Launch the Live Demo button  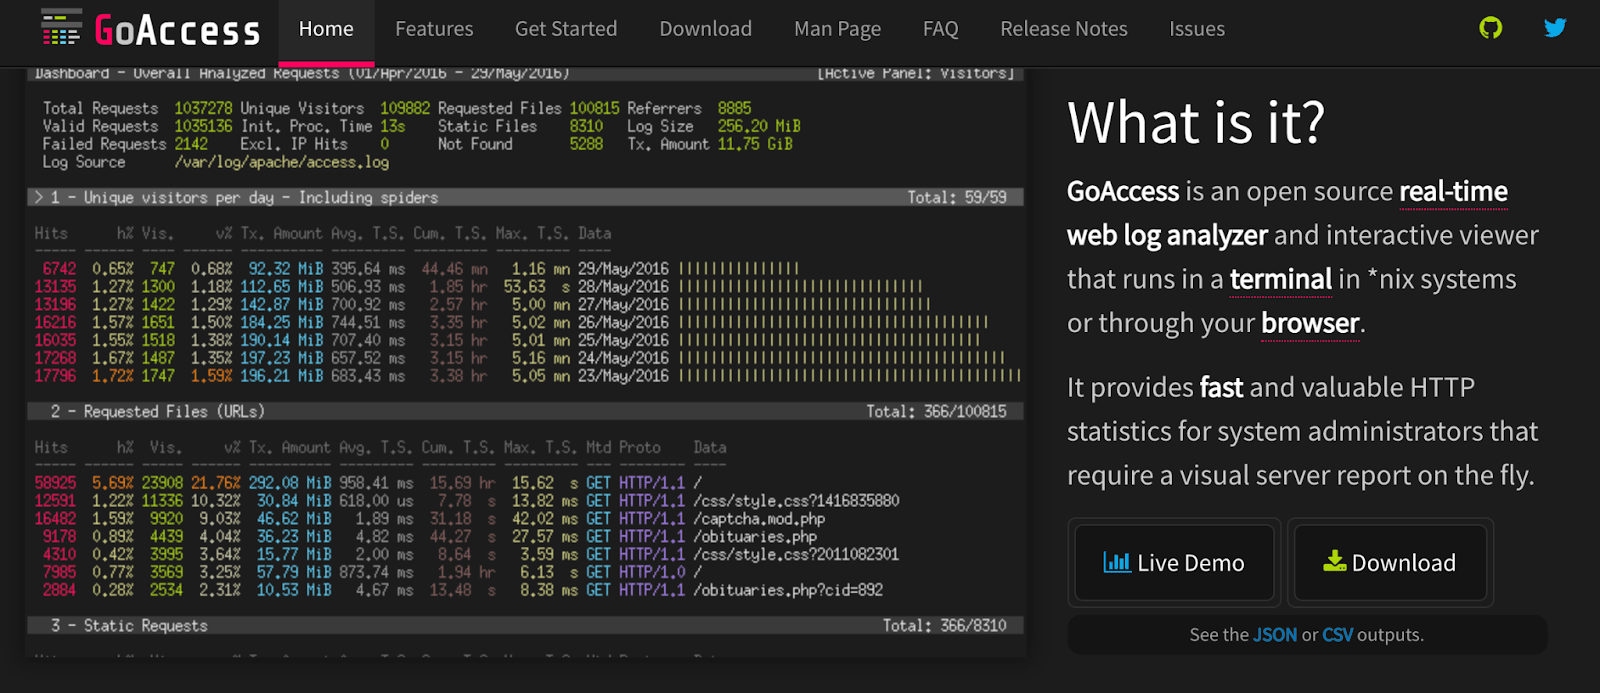coord(1174,562)
